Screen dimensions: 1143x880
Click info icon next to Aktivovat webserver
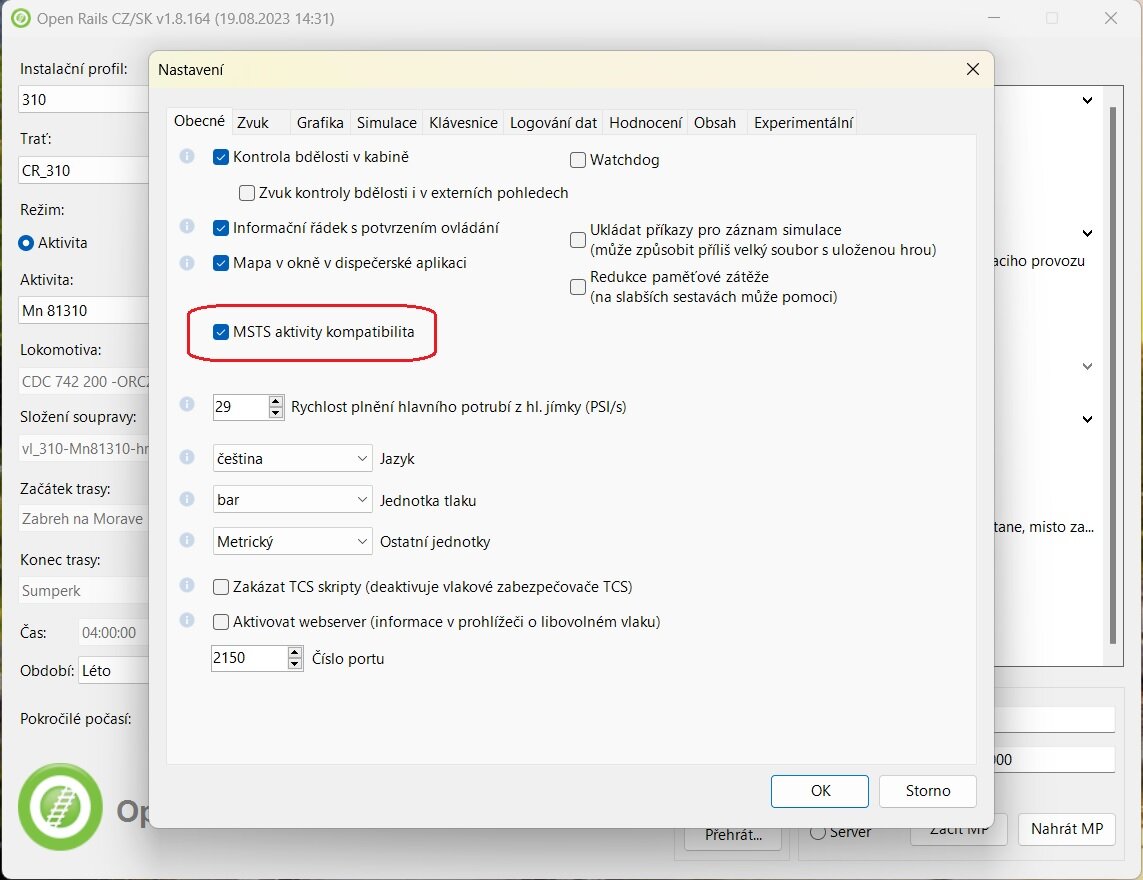(186, 620)
